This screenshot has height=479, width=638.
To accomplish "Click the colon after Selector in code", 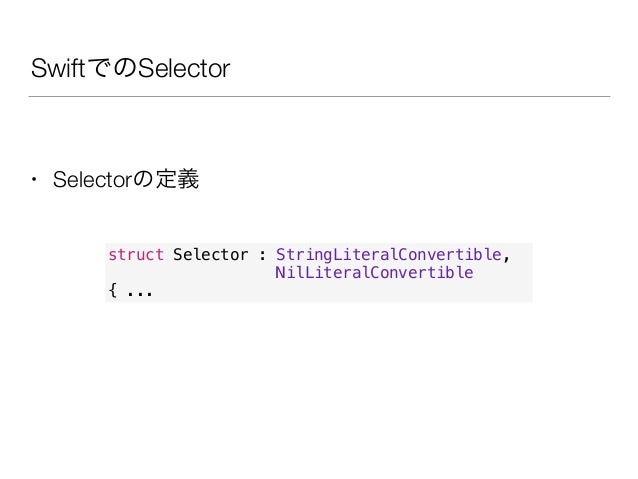I will [262, 256].
